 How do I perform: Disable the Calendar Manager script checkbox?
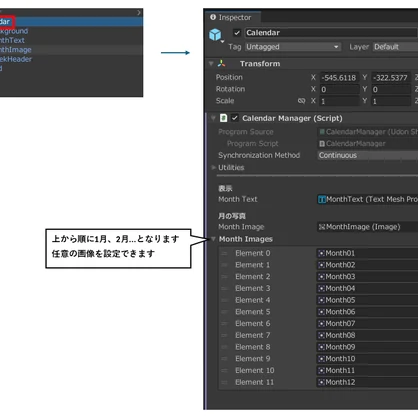click(235, 118)
